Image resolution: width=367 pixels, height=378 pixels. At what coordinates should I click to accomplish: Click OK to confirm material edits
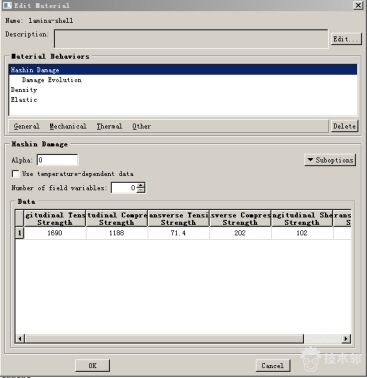(x=93, y=366)
